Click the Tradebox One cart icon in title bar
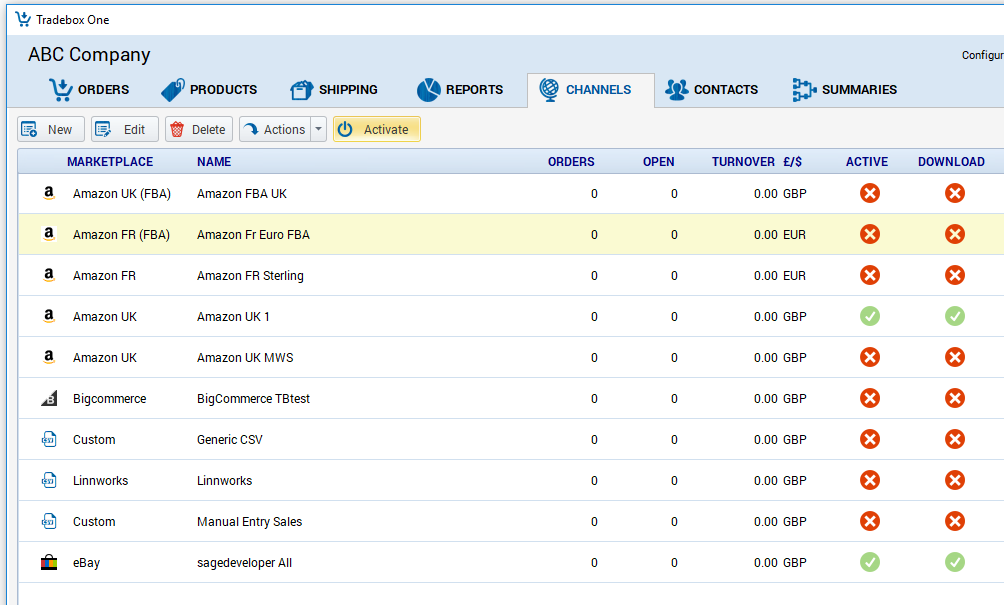This screenshot has height=605, width=1004. 22,19
